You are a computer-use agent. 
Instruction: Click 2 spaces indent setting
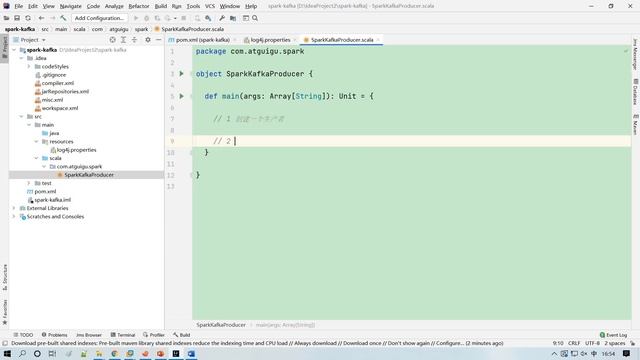[x=614, y=343]
